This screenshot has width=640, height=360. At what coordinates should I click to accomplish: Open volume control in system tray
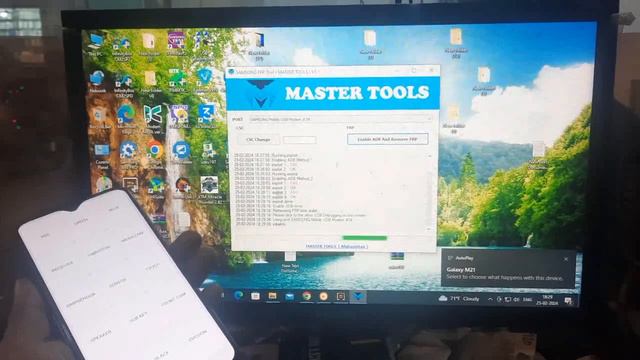pyautogui.click(x=516, y=300)
